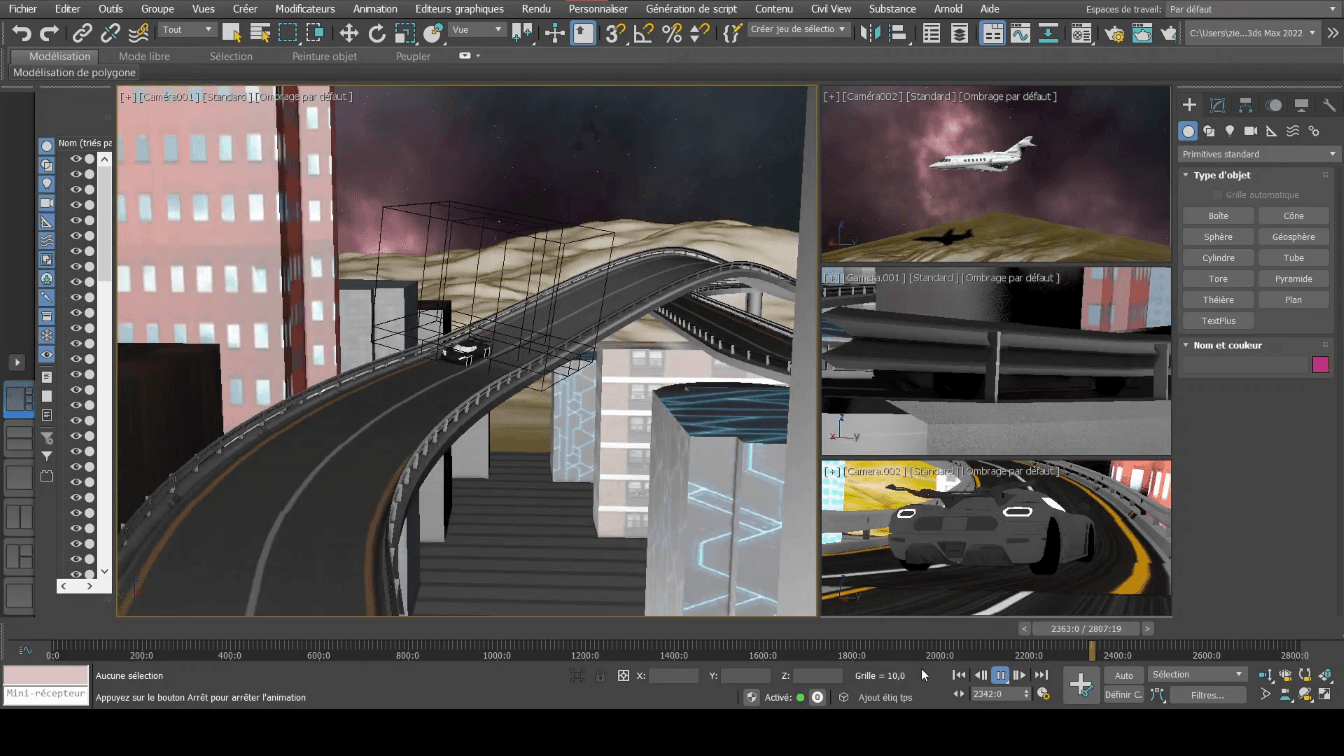Viewport: 1344px width, 756px height.
Task: Open the Cameras category in the Create panel
Action: tap(1250, 131)
